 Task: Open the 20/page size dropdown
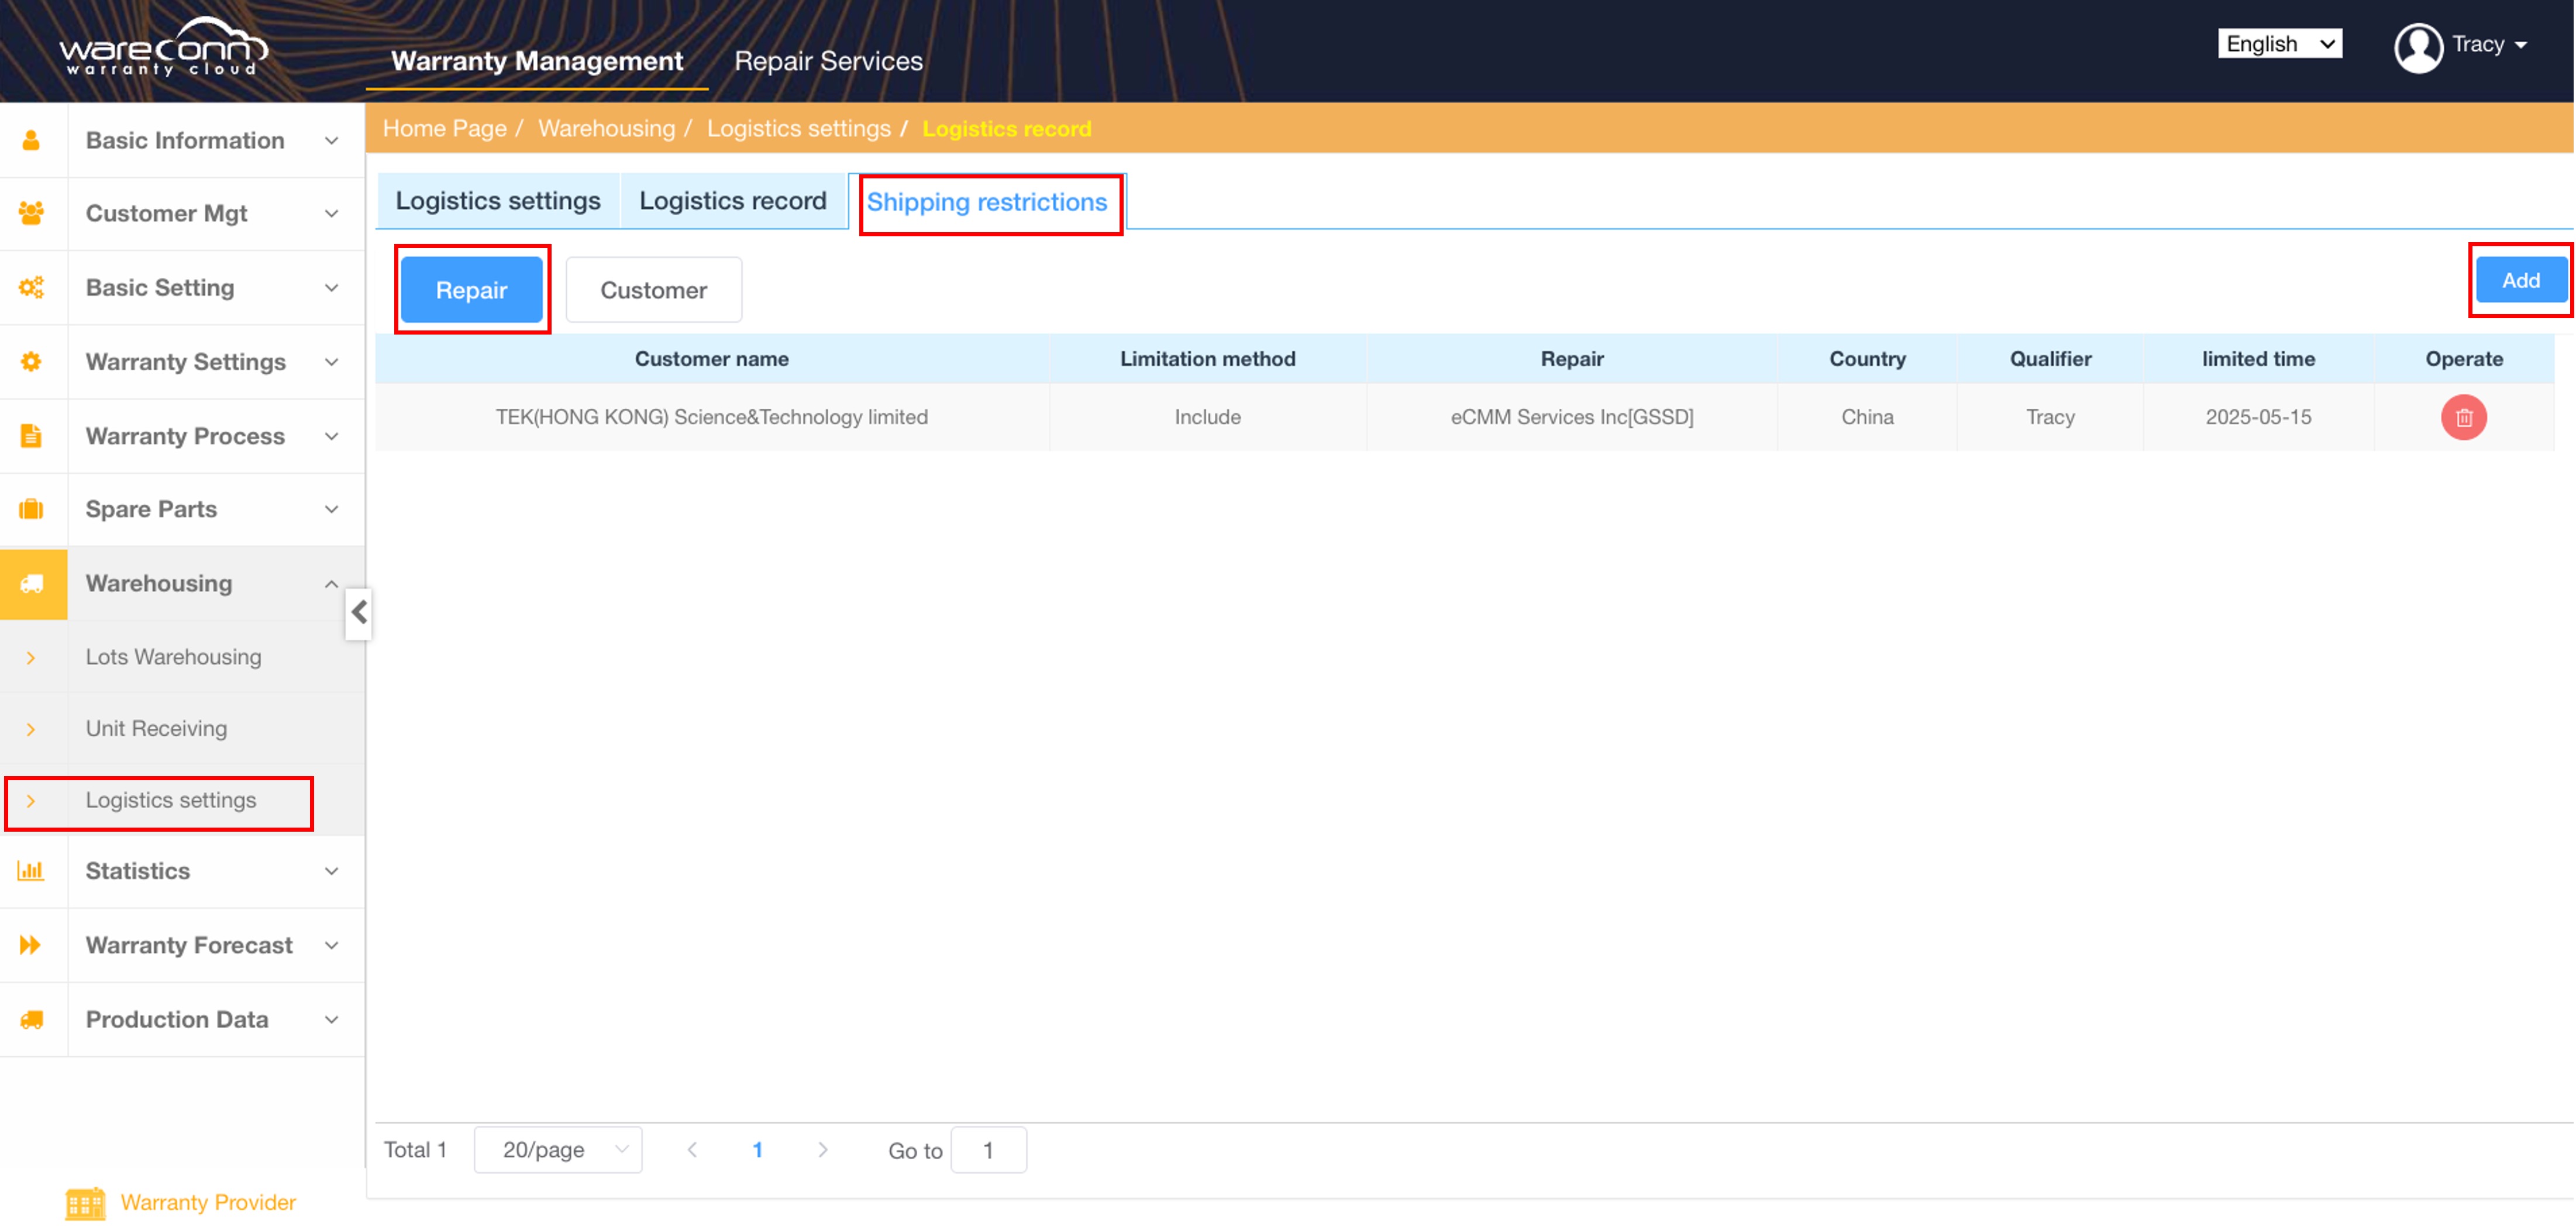558,1150
